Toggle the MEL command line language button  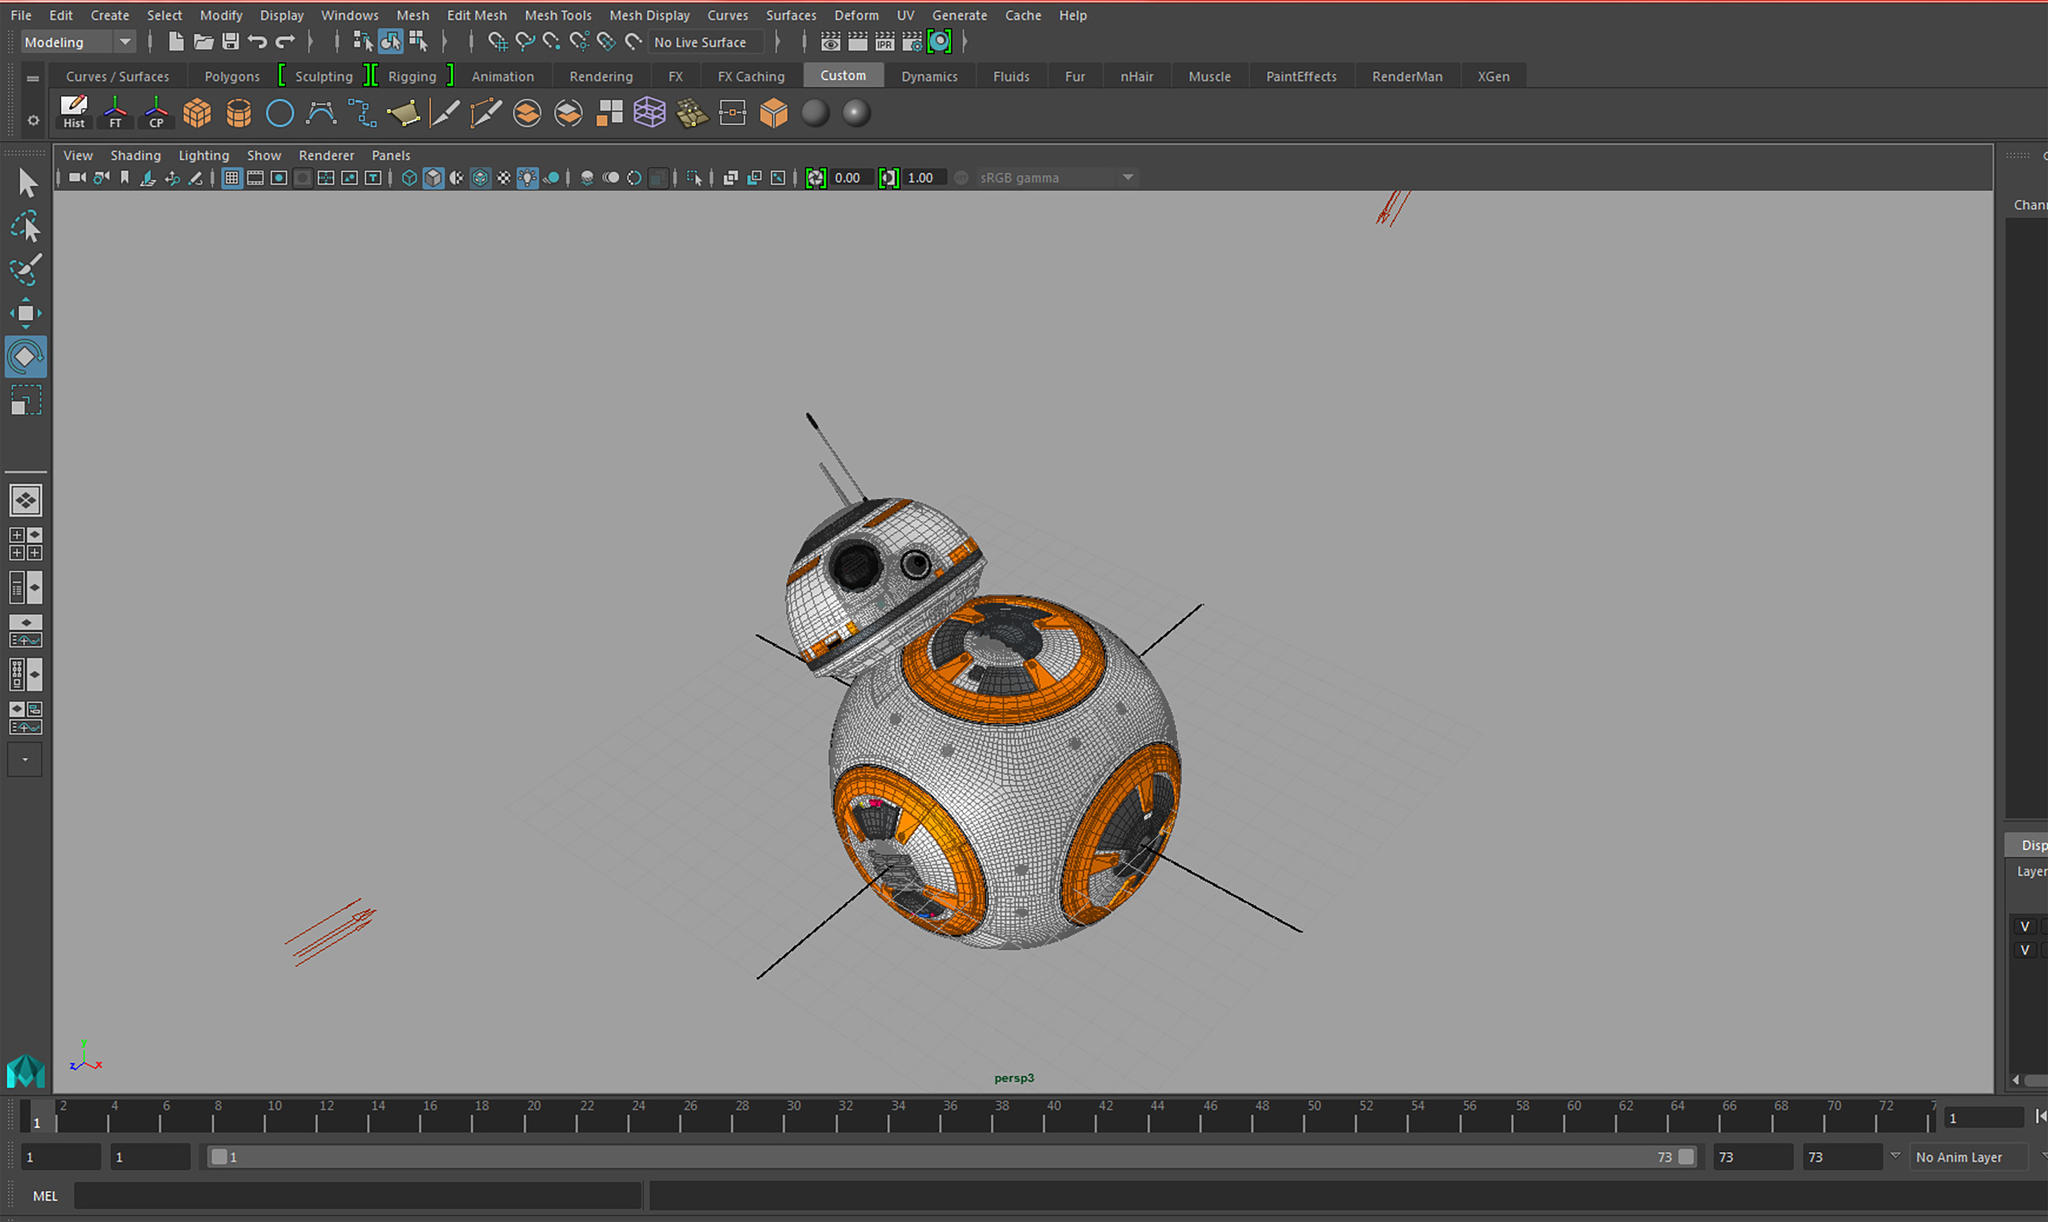point(45,1196)
